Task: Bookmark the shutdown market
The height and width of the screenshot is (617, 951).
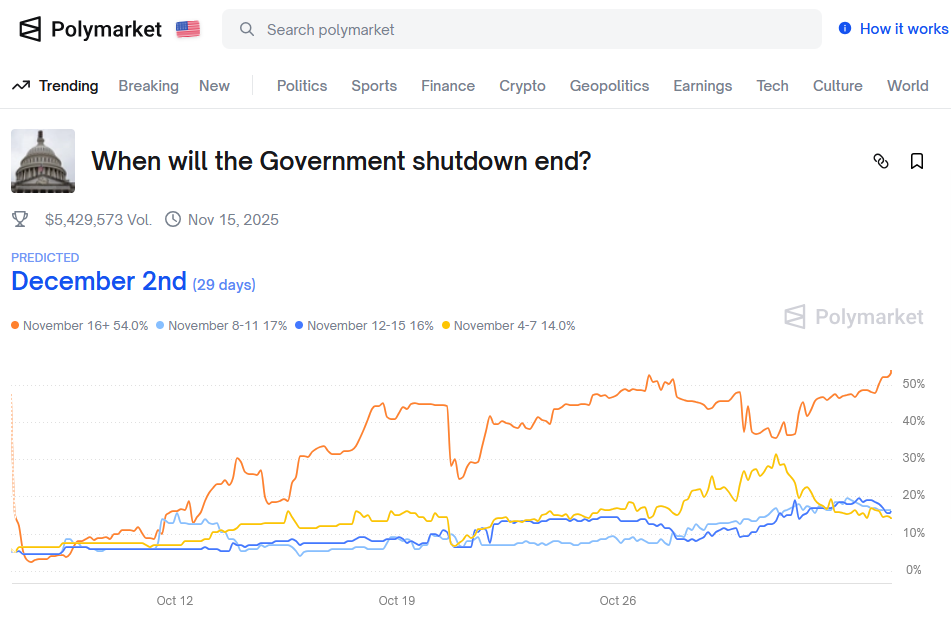Action: (x=916, y=161)
